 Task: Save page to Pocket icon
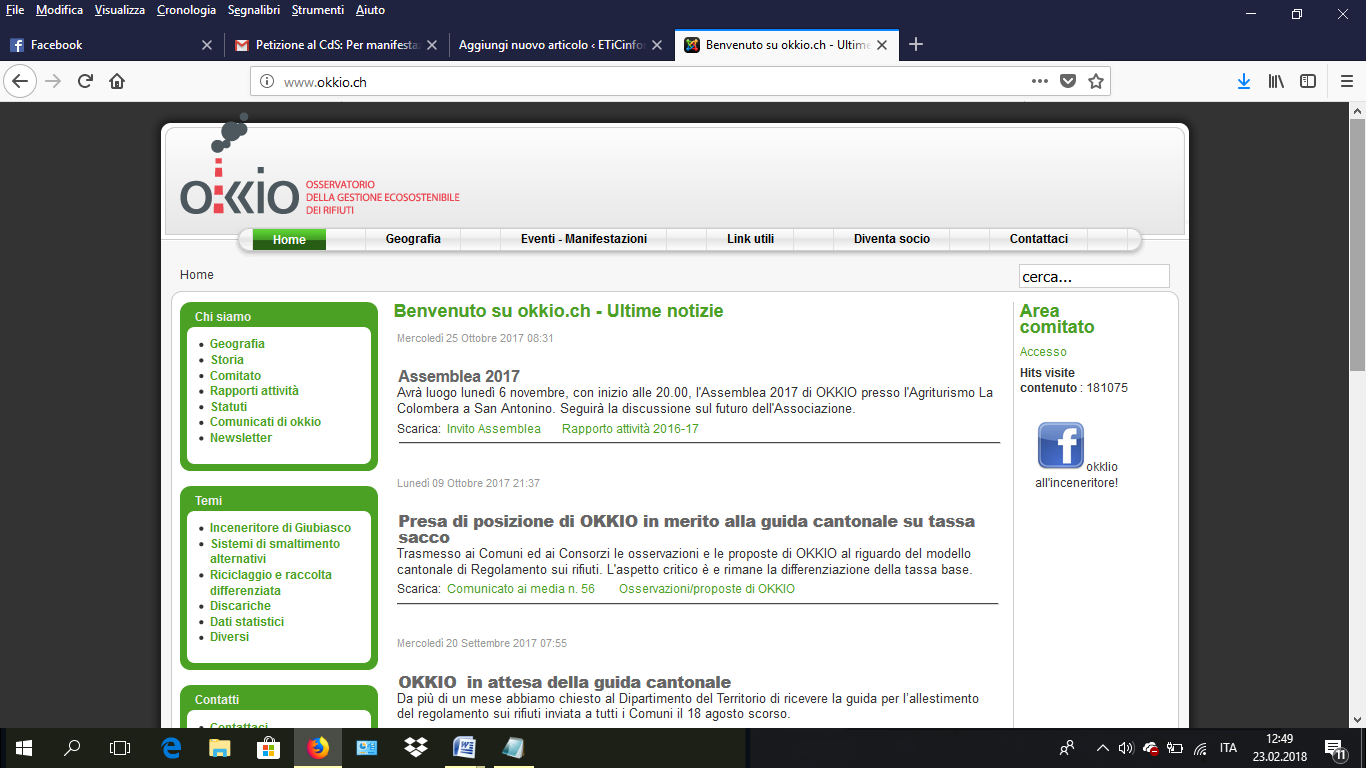1068,81
